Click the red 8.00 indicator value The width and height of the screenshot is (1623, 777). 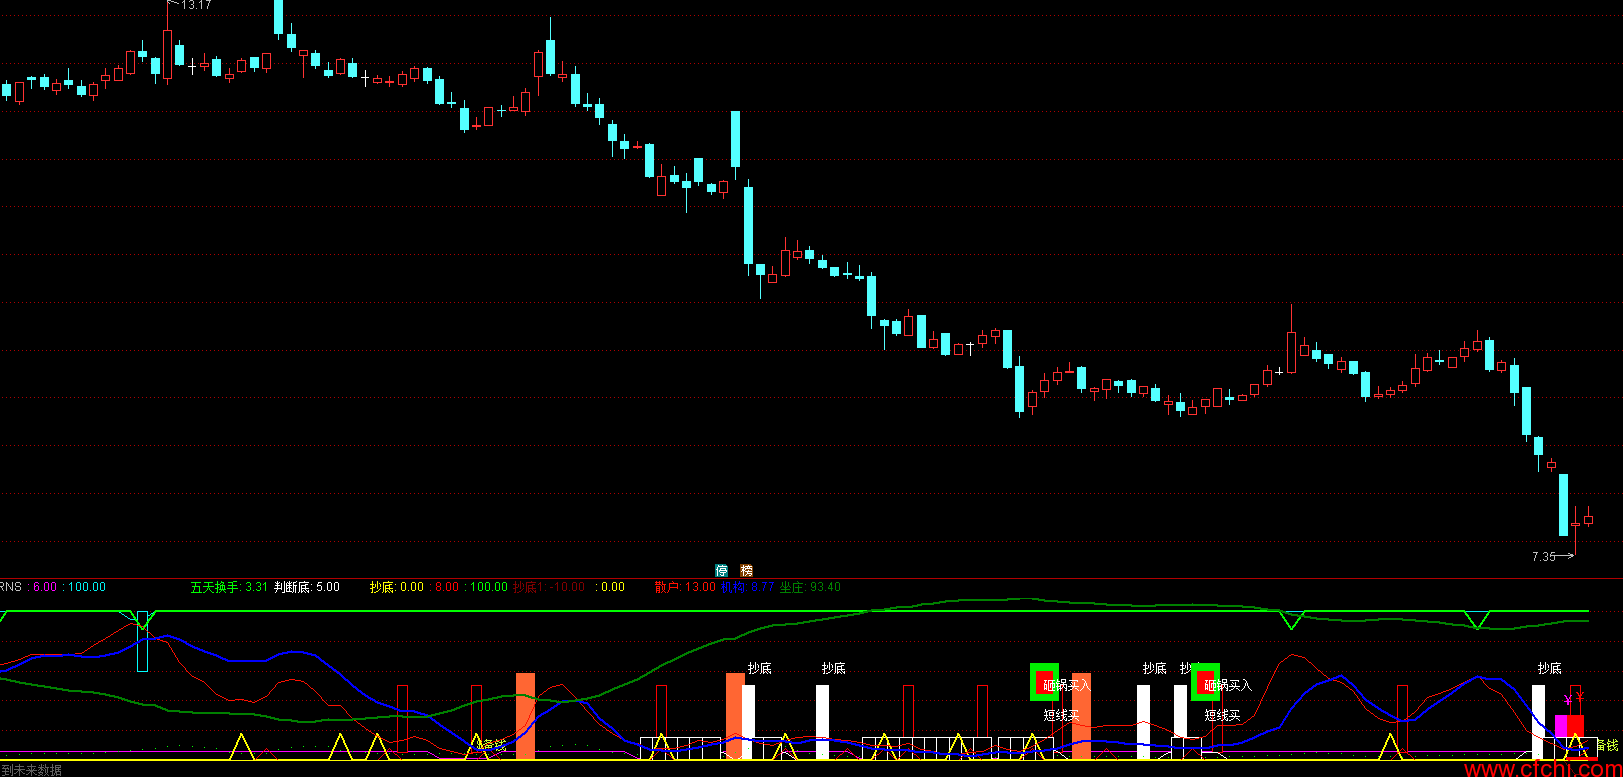[447, 587]
